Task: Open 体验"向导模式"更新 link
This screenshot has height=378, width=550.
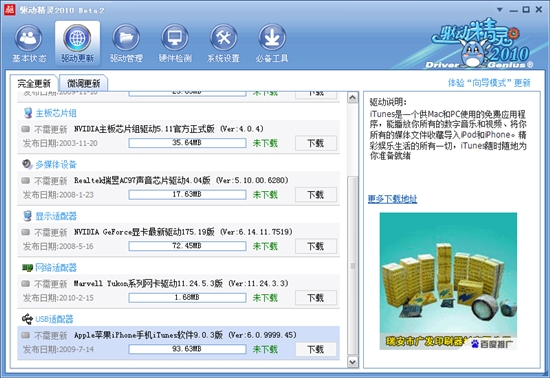Action: tap(489, 83)
